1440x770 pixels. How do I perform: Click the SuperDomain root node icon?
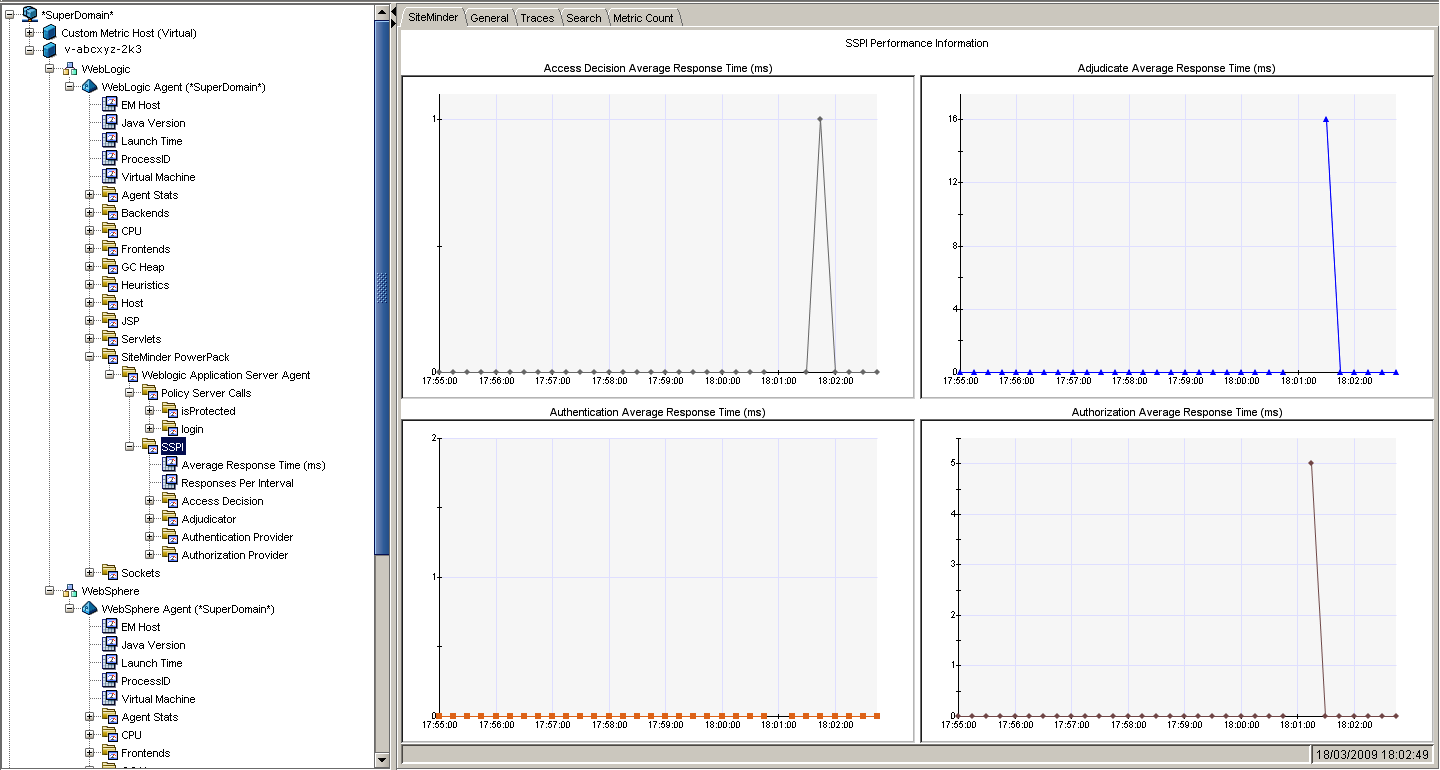point(30,14)
